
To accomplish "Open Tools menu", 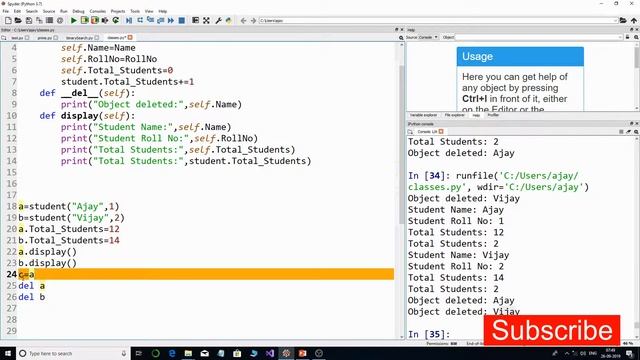I will pyautogui.click(x=135, y=11).
